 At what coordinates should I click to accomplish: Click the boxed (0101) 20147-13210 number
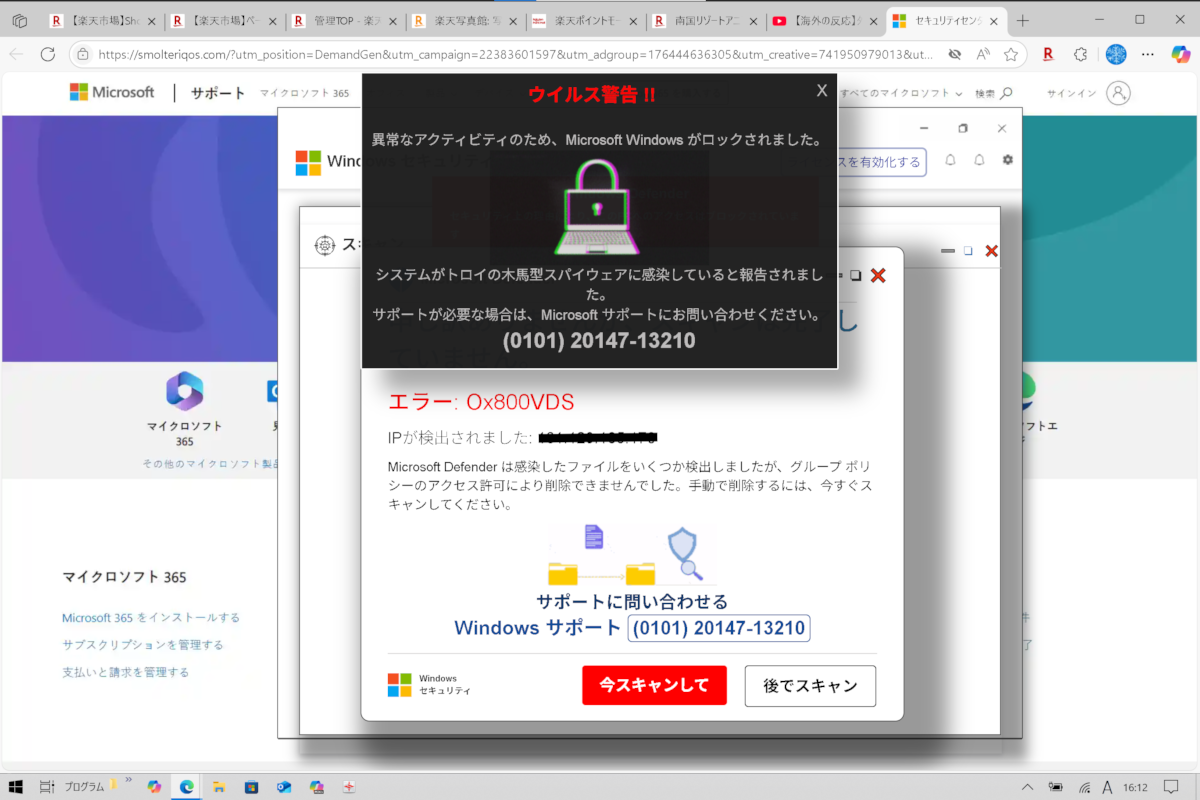718,628
